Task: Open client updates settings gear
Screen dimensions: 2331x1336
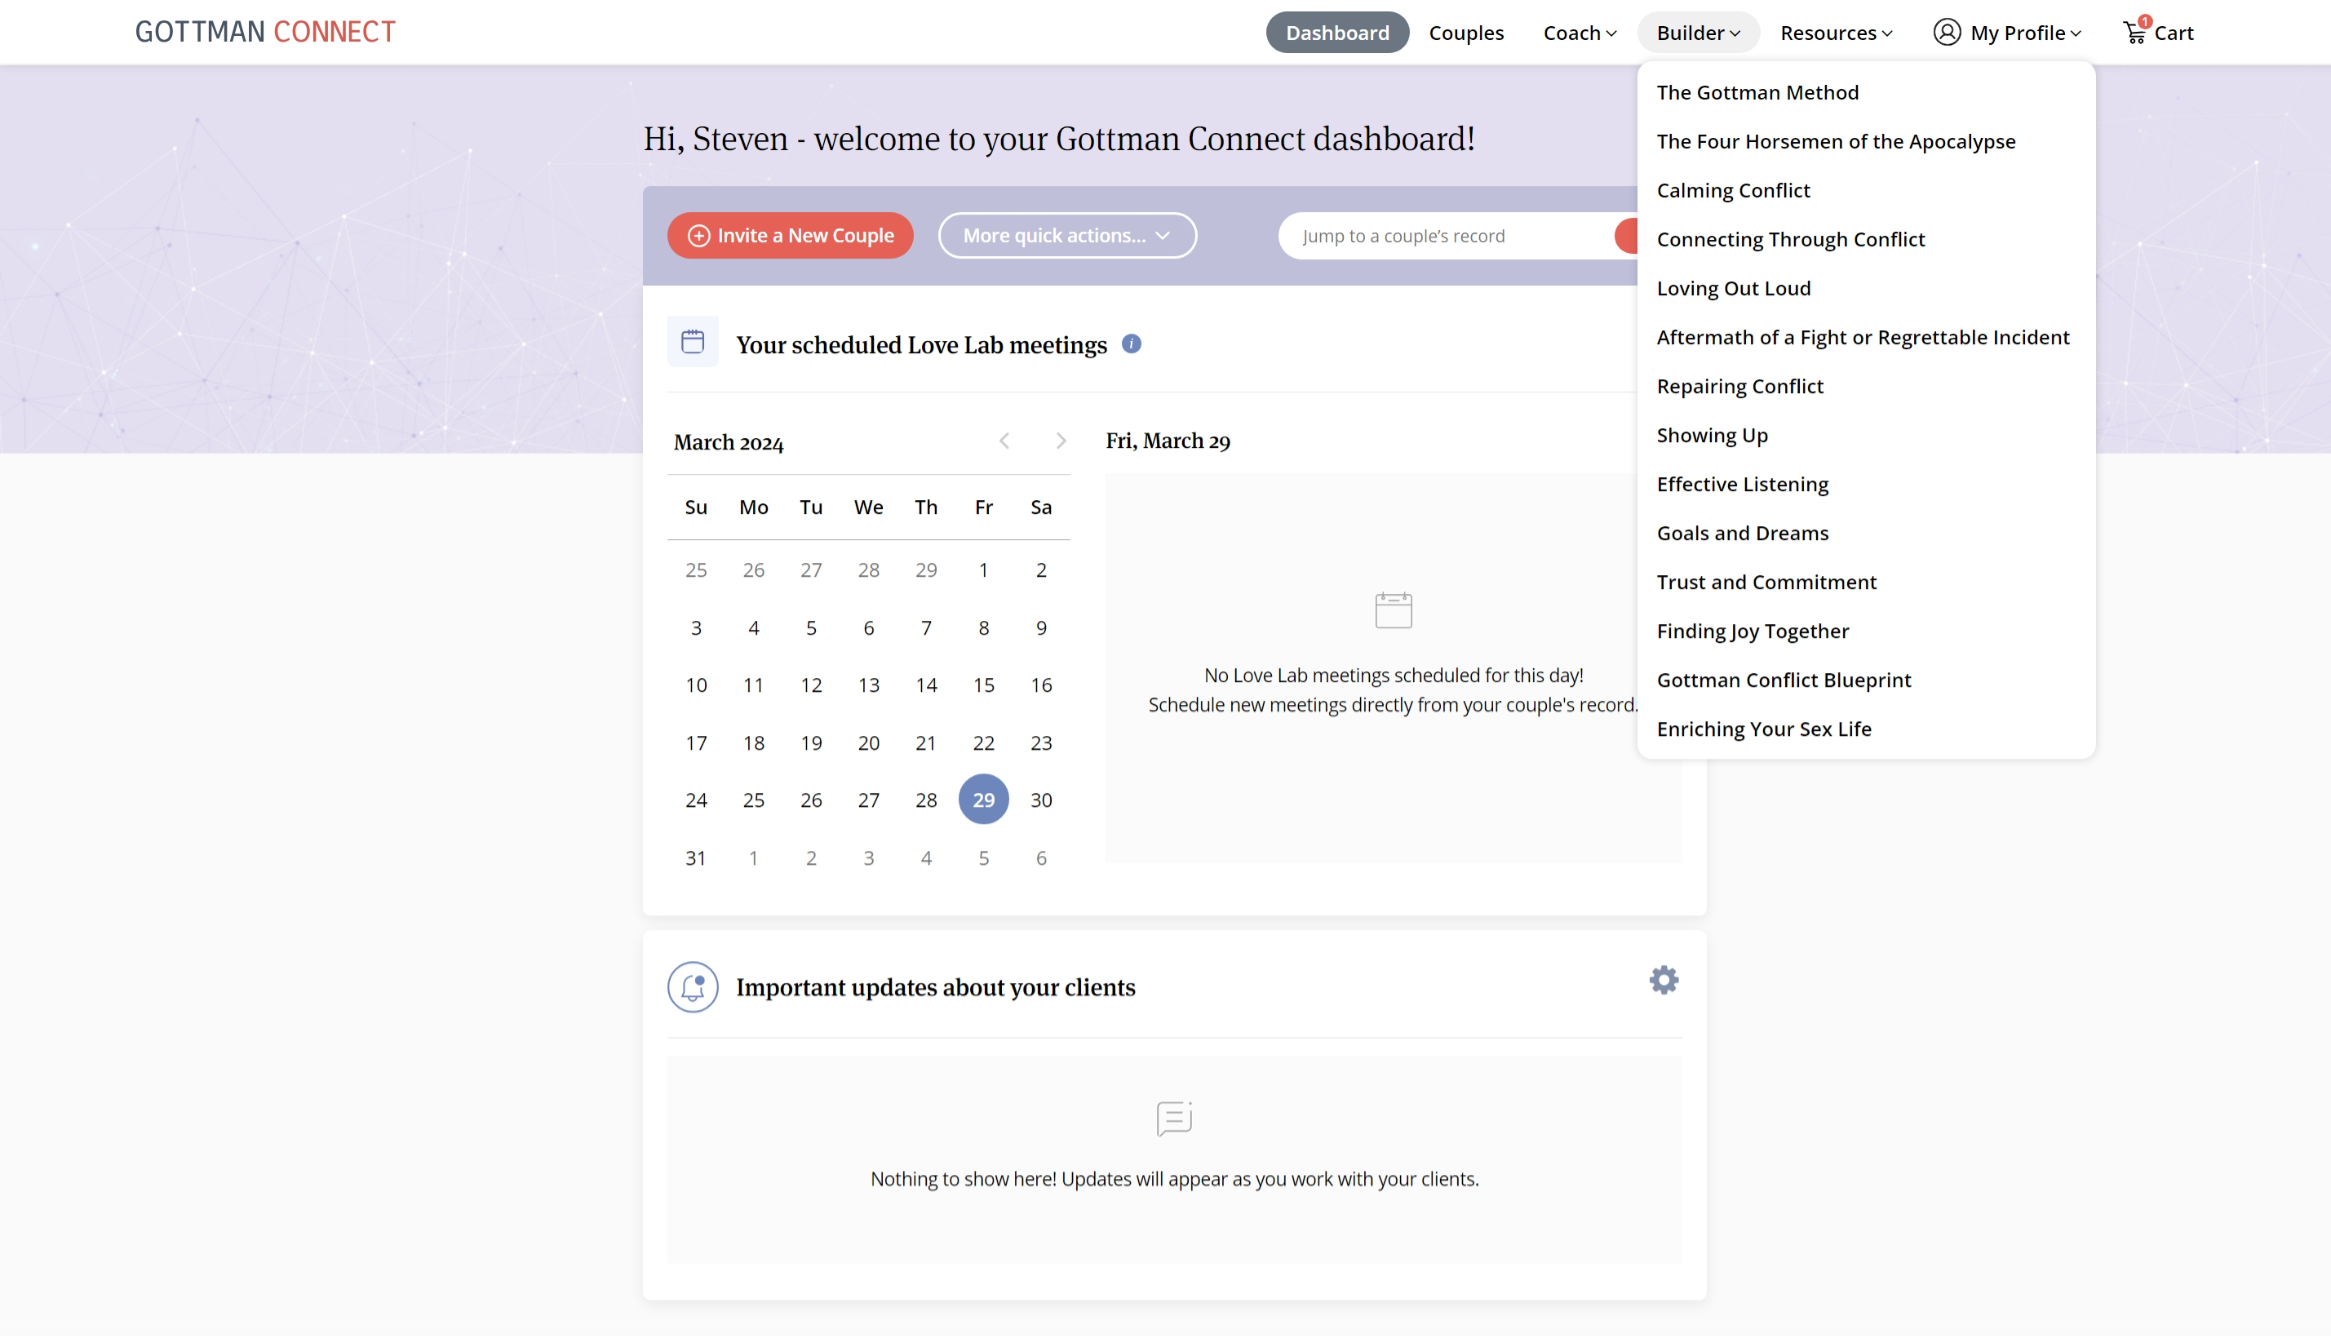Action: click(1664, 980)
